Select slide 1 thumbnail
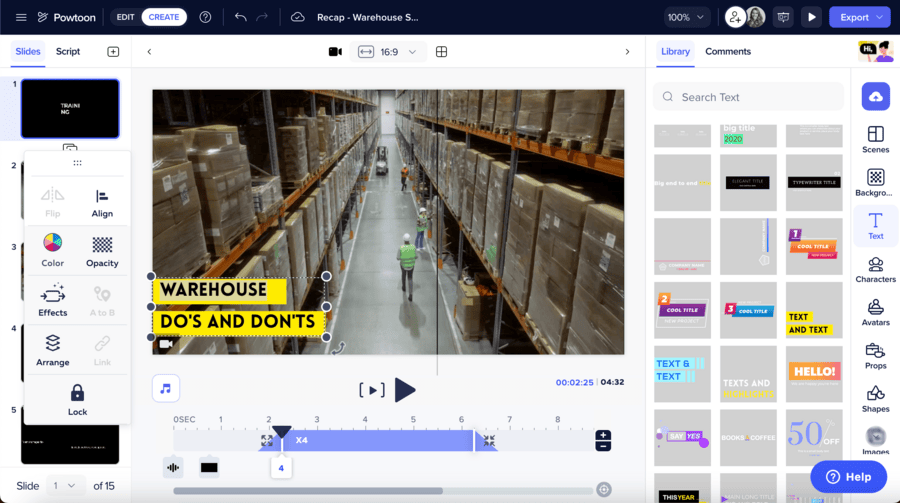This screenshot has height=503, width=900. [70, 109]
